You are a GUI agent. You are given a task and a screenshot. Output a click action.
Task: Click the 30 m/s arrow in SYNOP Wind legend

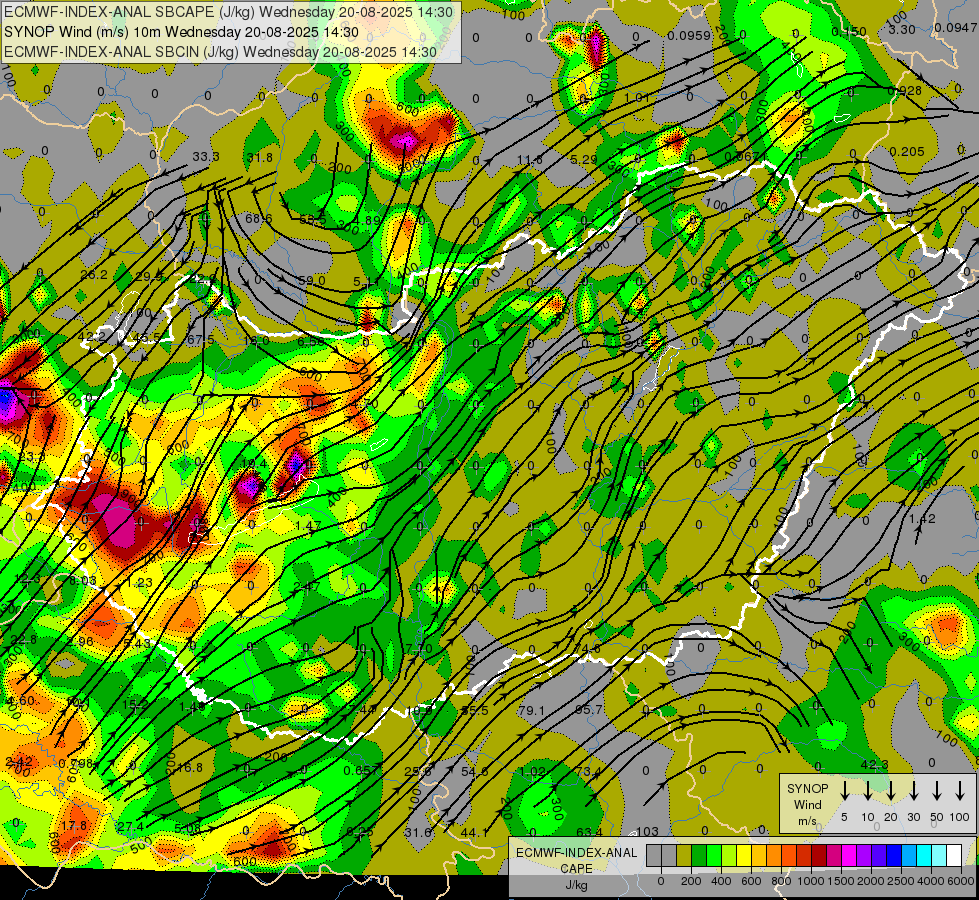[x=913, y=791]
